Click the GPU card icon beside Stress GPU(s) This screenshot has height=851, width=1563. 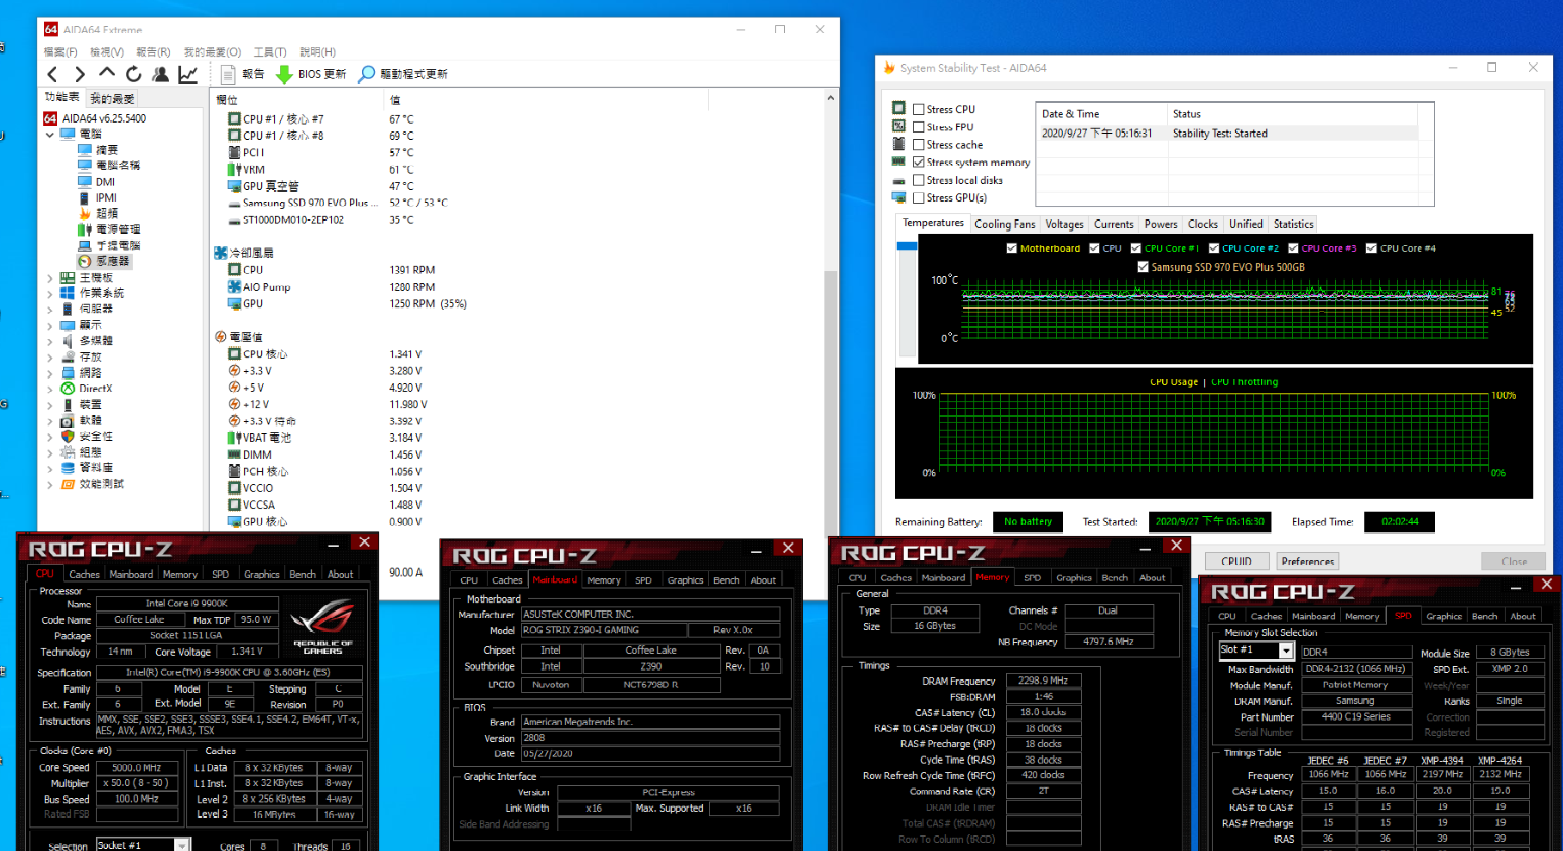(899, 198)
